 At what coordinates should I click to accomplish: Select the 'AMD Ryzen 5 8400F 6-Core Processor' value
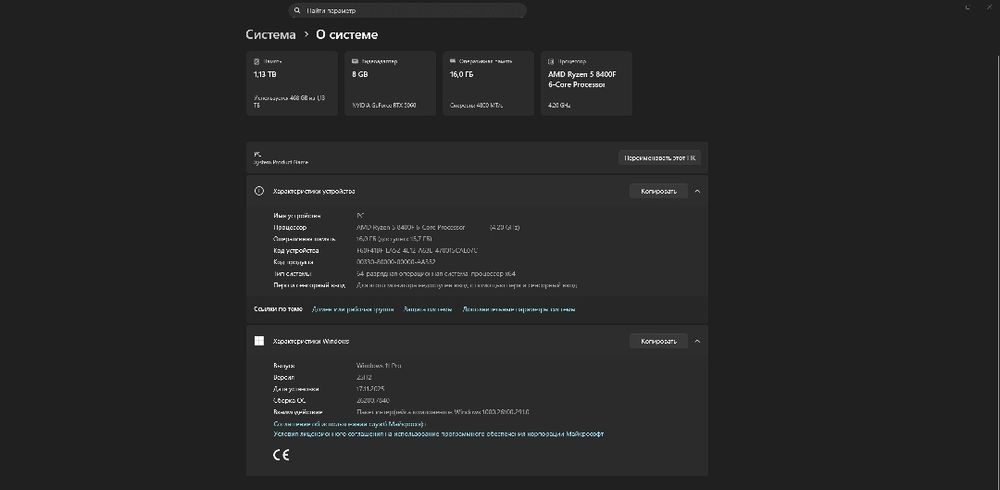pos(411,227)
